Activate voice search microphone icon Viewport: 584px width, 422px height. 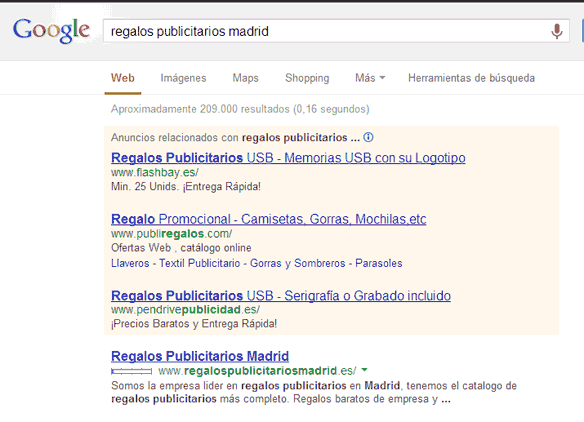click(556, 31)
